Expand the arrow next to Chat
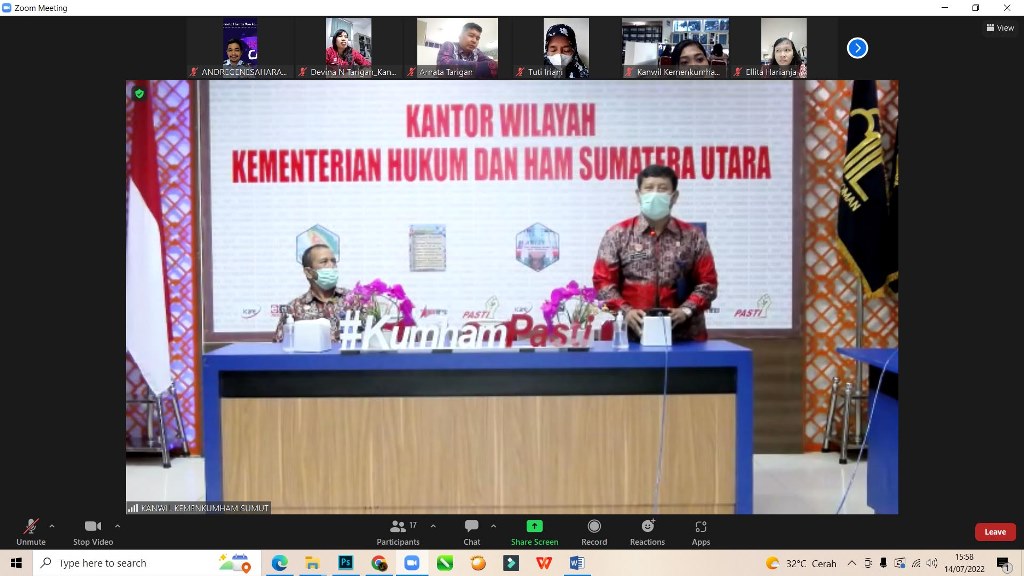The height and width of the screenshot is (576, 1024). coord(493,526)
